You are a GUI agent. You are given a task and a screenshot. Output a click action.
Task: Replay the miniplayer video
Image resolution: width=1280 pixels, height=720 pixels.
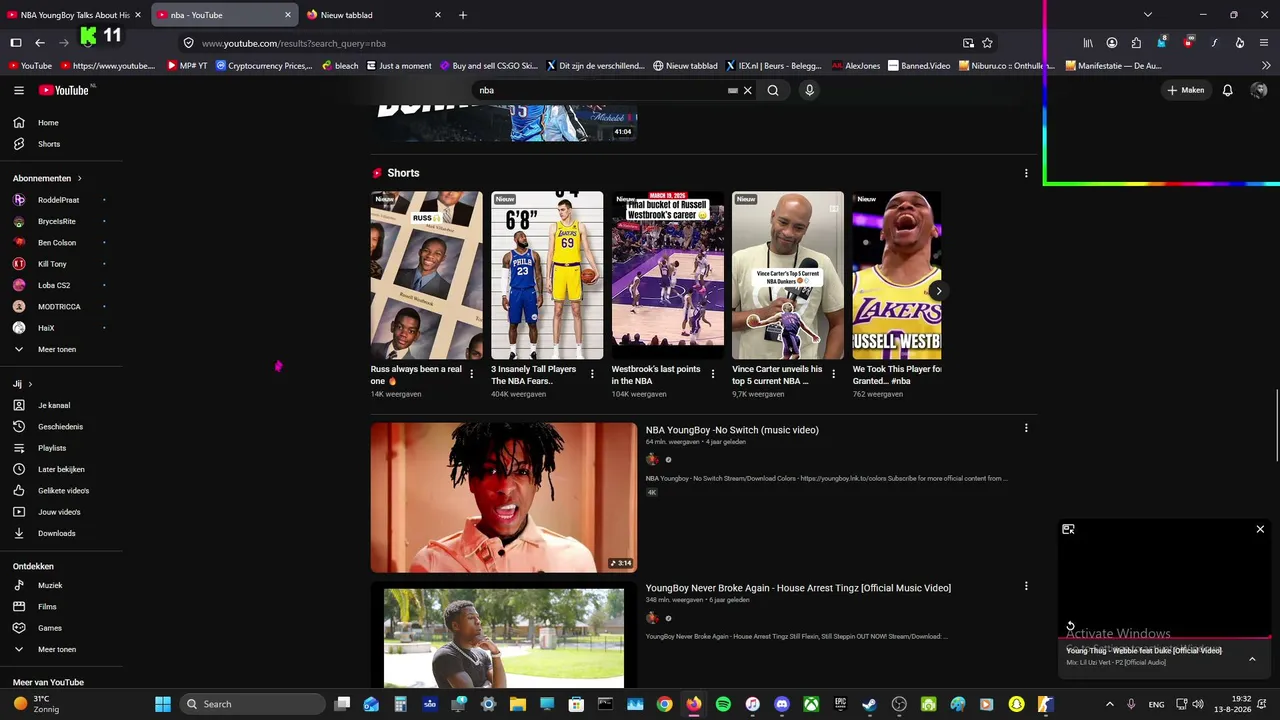(x=1070, y=627)
